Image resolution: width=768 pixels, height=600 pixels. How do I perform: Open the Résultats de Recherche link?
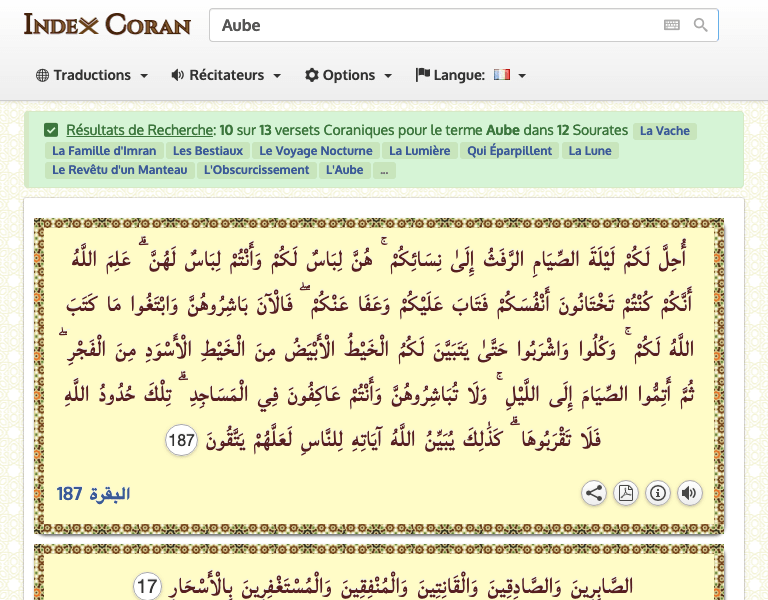[140, 130]
